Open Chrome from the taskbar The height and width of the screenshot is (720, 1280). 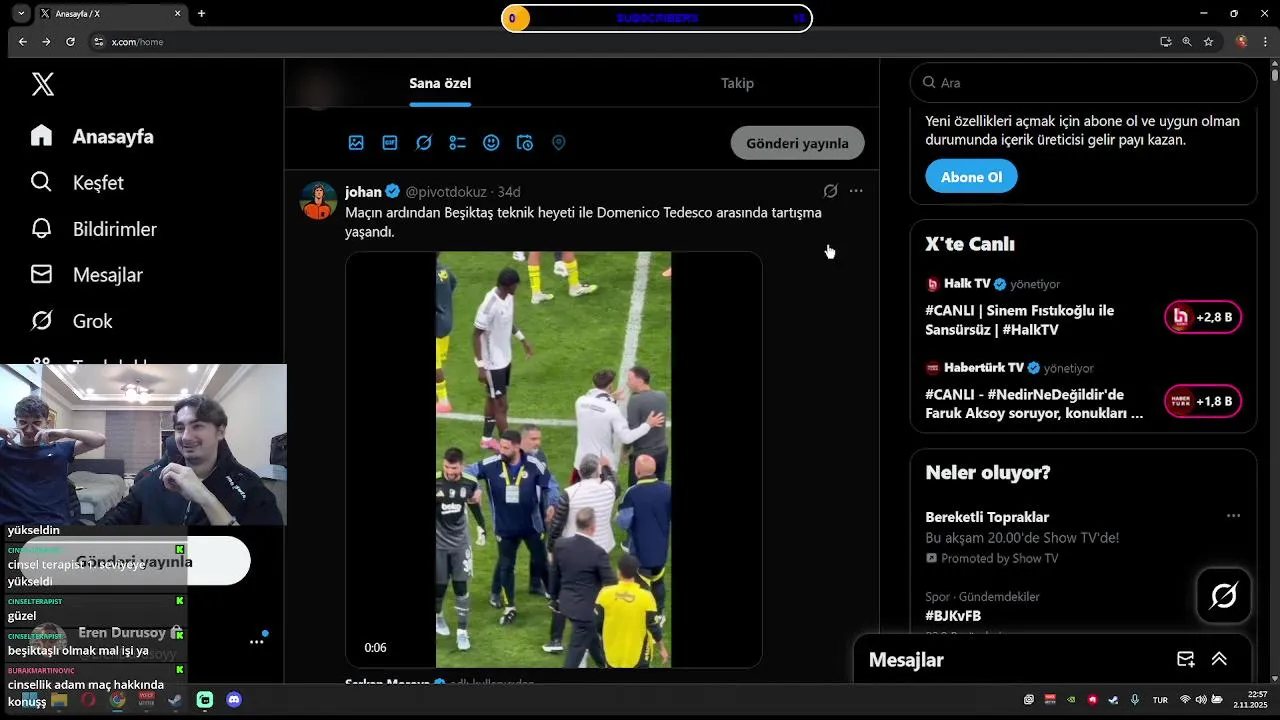pyautogui.click(x=117, y=700)
